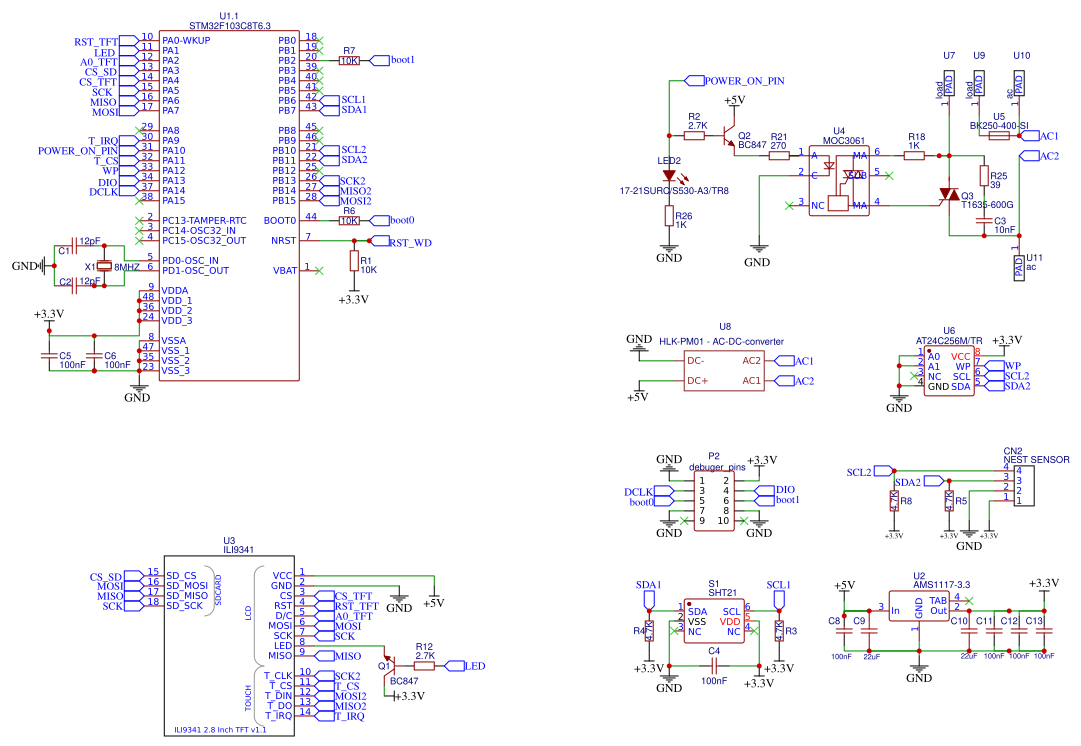This screenshot has height=746, width=1081.
Task: Select the Q2 BC847 transistor
Action: (x=729, y=141)
